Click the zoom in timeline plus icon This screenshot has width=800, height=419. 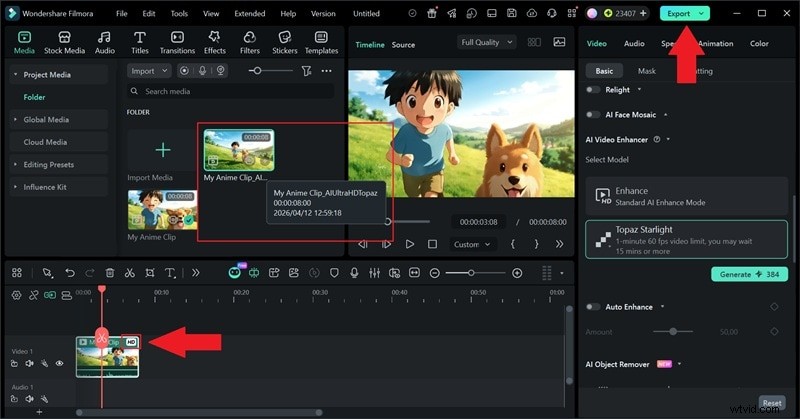click(517, 274)
